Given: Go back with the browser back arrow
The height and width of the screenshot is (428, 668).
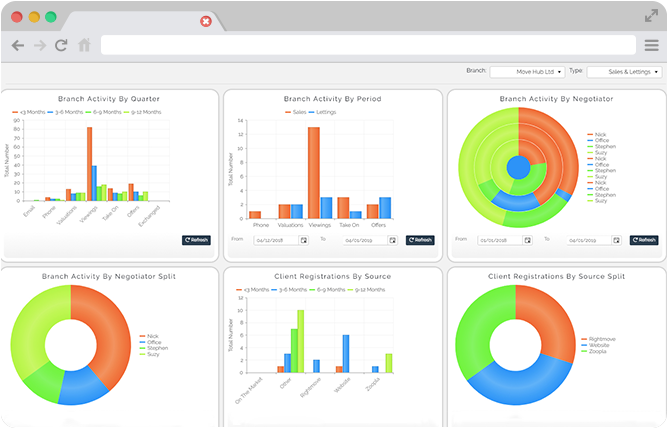Looking at the screenshot, I should click(18, 45).
